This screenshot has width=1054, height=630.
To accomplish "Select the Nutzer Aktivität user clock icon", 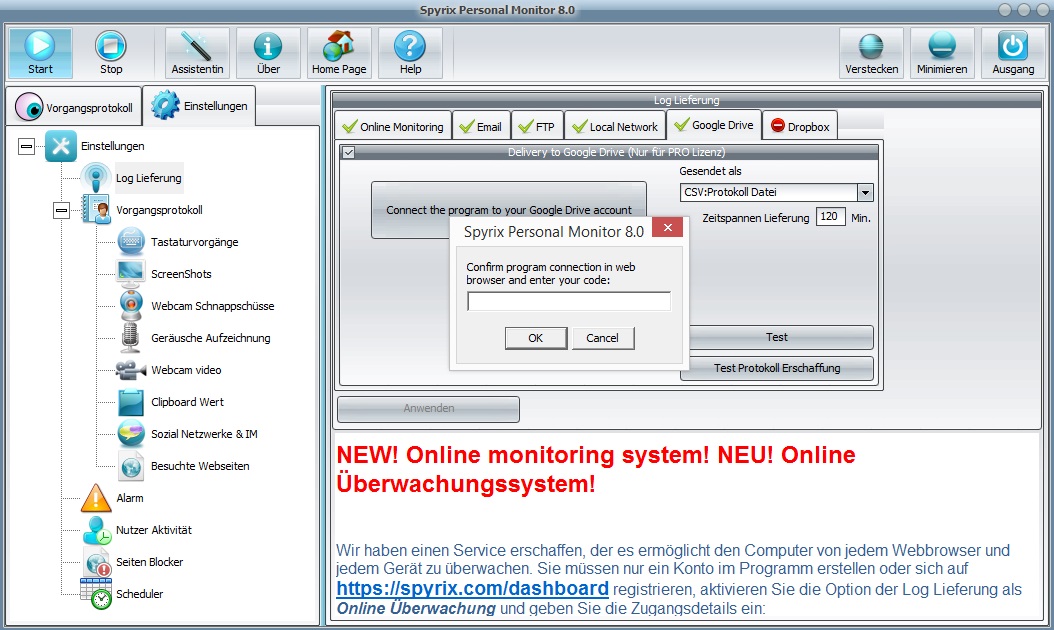I will pyautogui.click(x=97, y=530).
